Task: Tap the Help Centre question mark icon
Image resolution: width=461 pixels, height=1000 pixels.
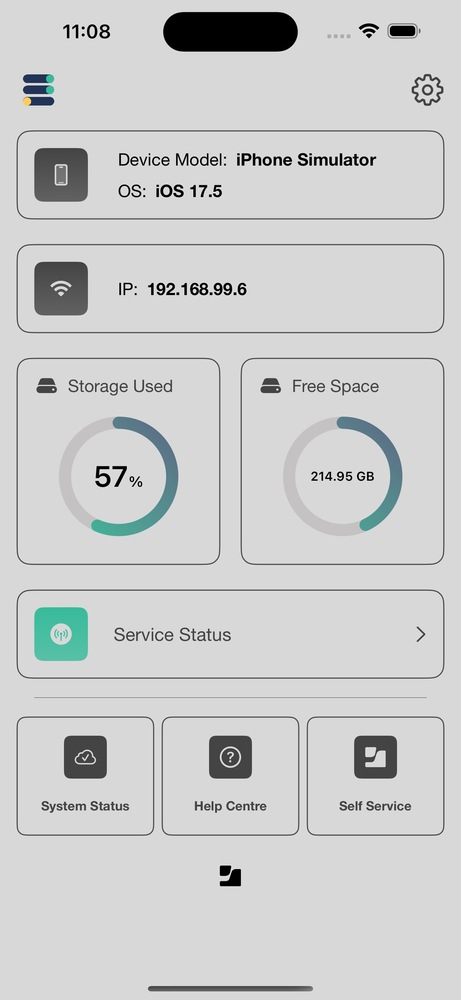Action: point(230,757)
